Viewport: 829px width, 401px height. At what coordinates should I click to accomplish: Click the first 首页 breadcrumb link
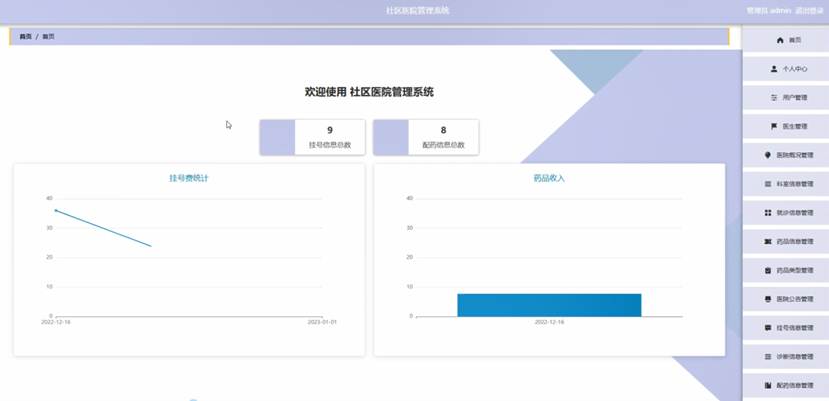click(25, 36)
